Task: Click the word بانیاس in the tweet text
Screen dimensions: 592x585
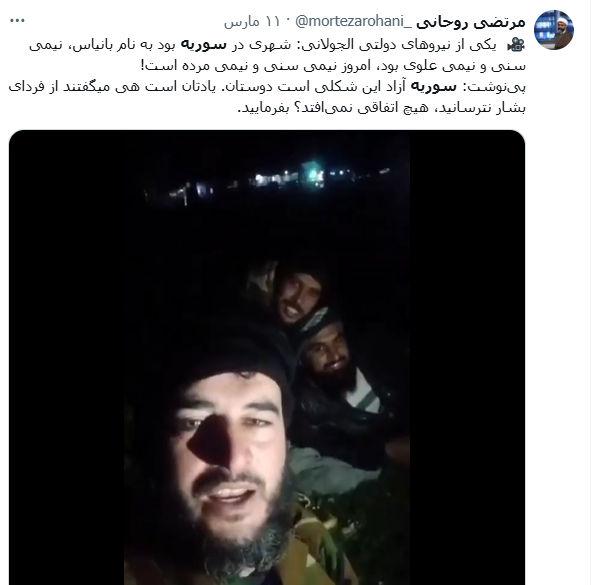Action: pyautogui.click(x=90, y=45)
